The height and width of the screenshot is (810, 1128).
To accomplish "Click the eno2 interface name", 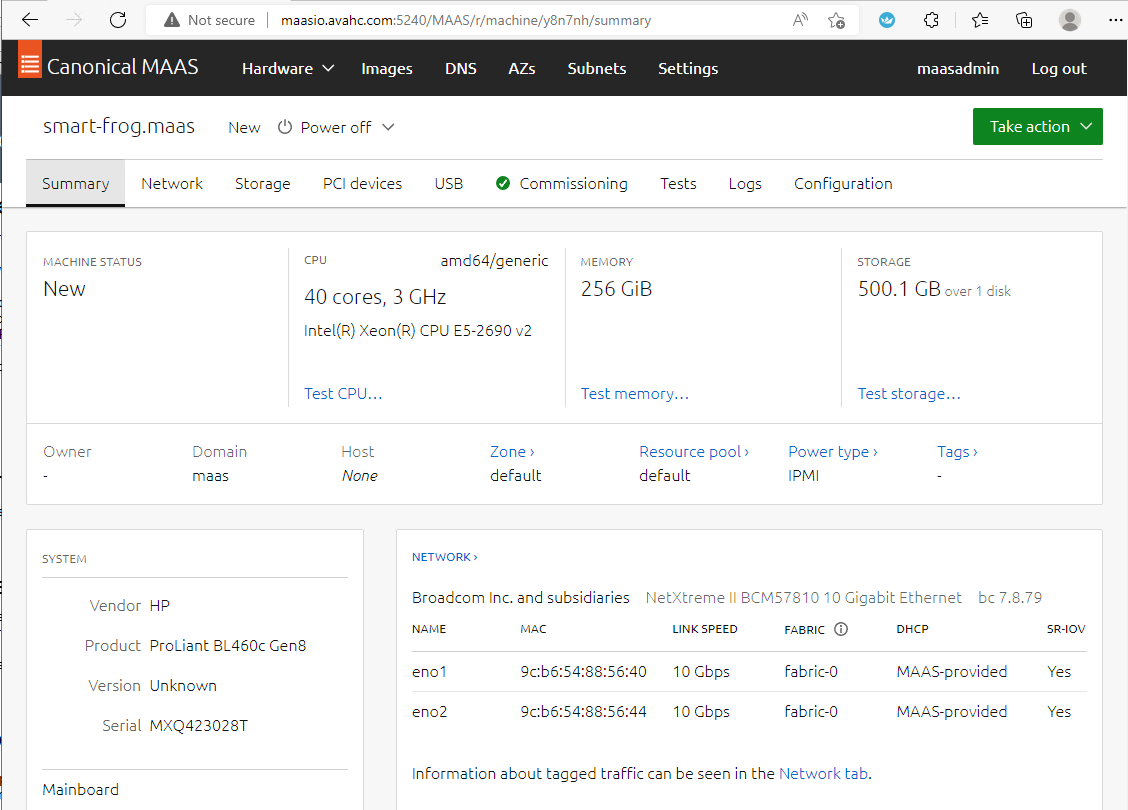I will 429,711.
